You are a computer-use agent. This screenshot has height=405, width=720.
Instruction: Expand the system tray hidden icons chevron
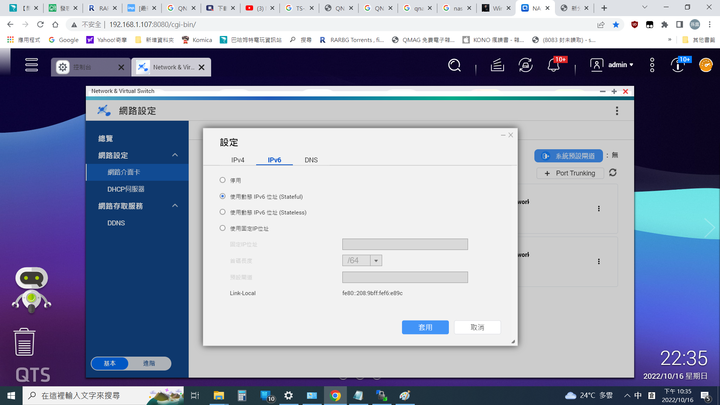coord(627,395)
